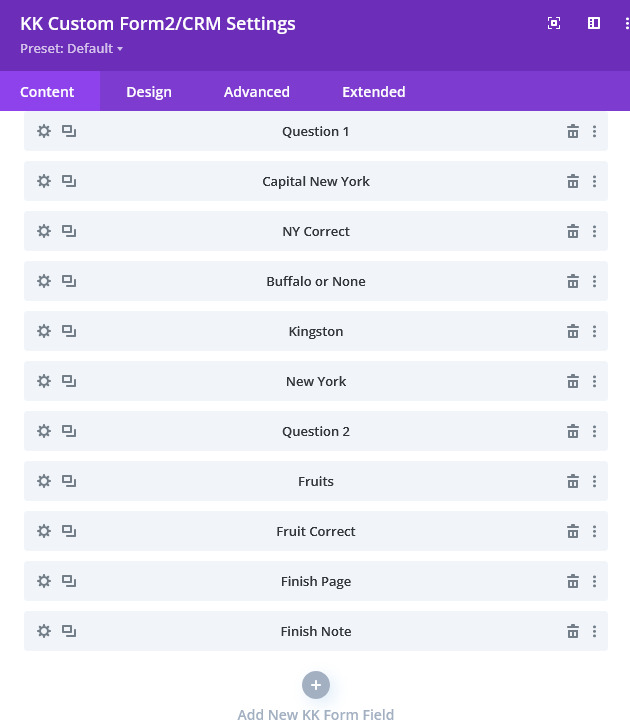Open the Extended tab
The width and height of the screenshot is (630, 725).
pos(374,92)
